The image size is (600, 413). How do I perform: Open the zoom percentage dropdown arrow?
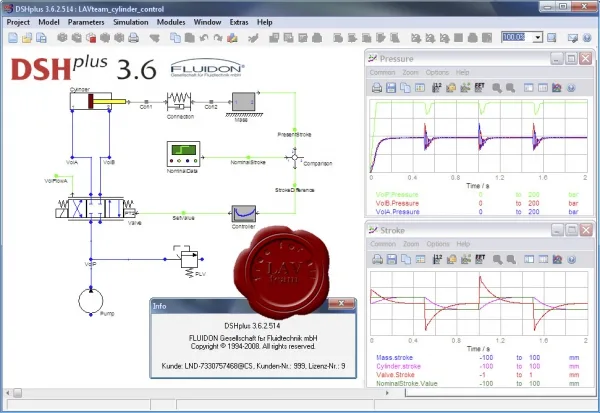click(x=538, y=38)
